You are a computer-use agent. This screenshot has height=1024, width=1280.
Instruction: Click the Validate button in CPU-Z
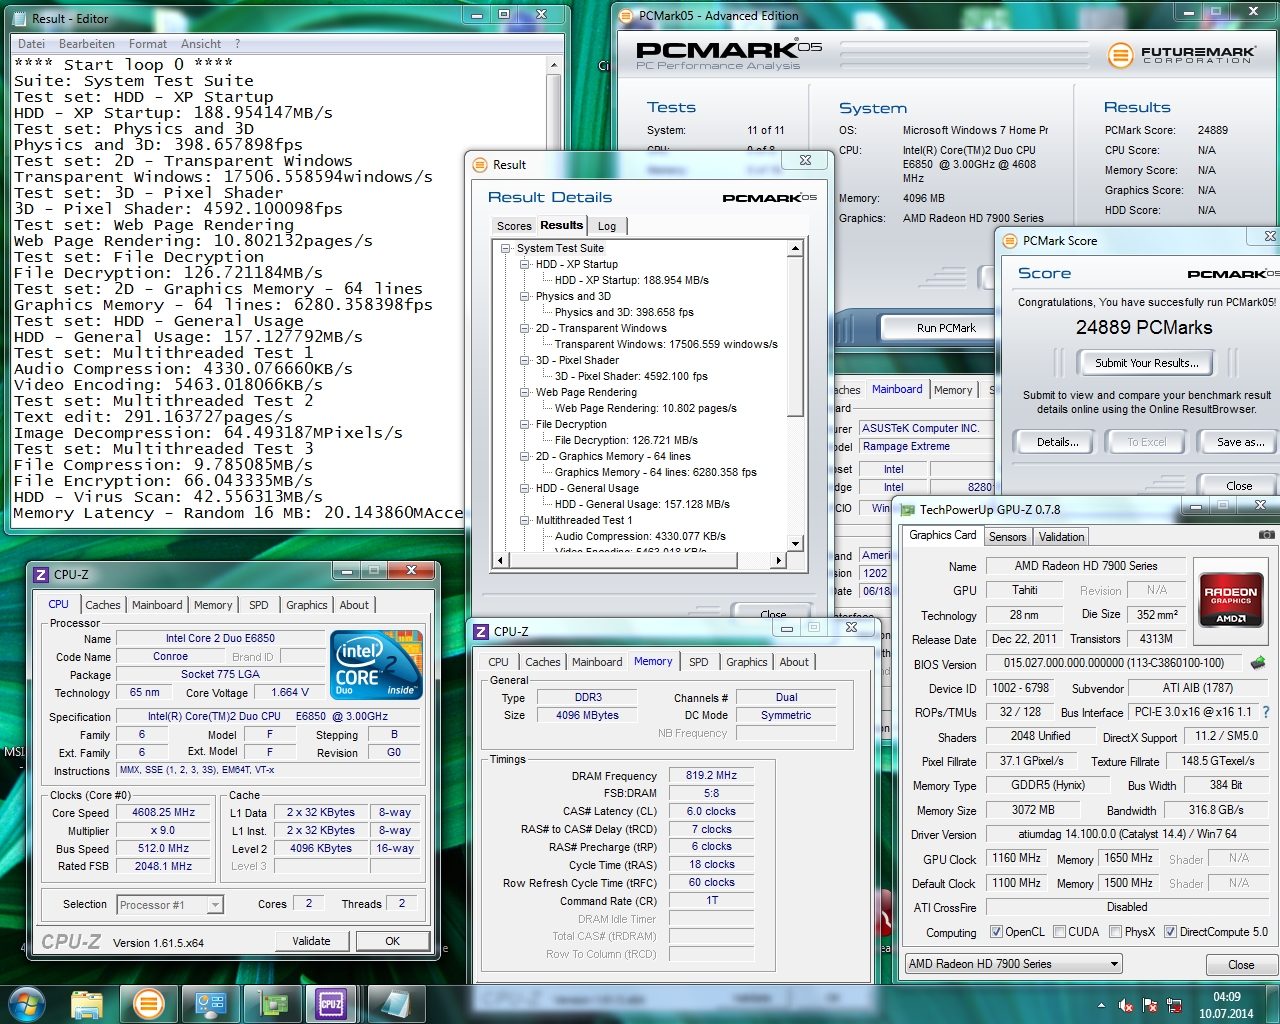click(311, 941)
